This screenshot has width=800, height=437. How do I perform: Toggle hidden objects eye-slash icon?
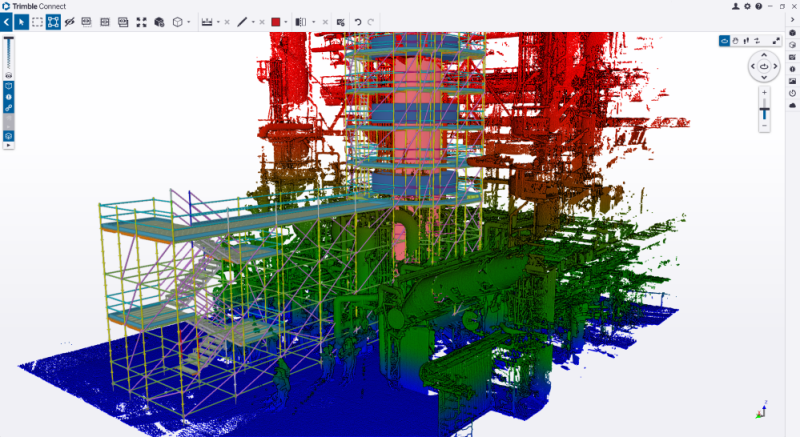(70, 21)
